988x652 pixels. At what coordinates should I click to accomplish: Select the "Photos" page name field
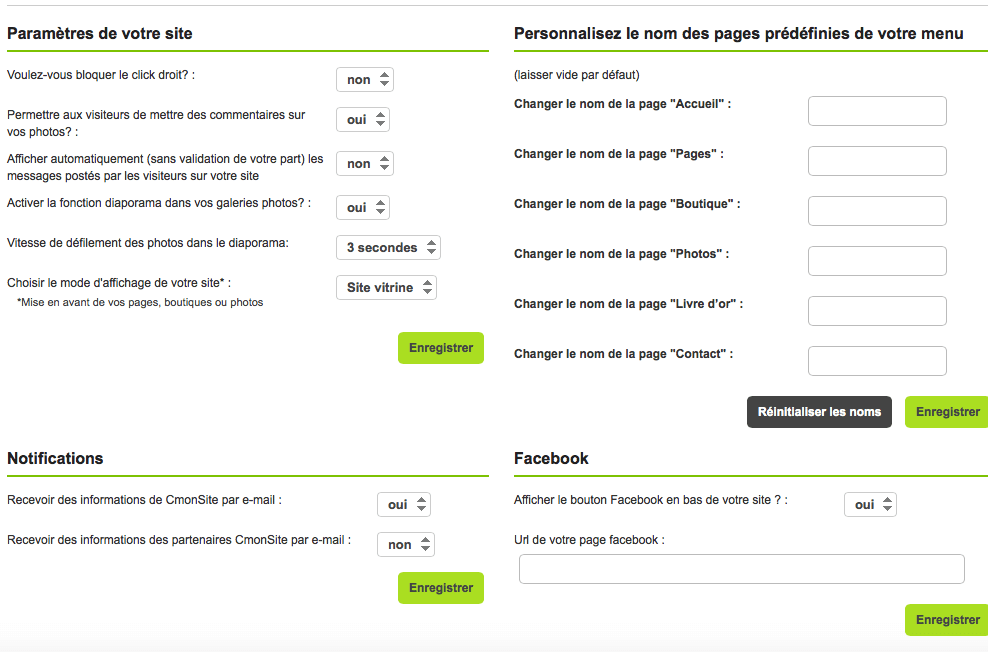(x=877, y=261)
